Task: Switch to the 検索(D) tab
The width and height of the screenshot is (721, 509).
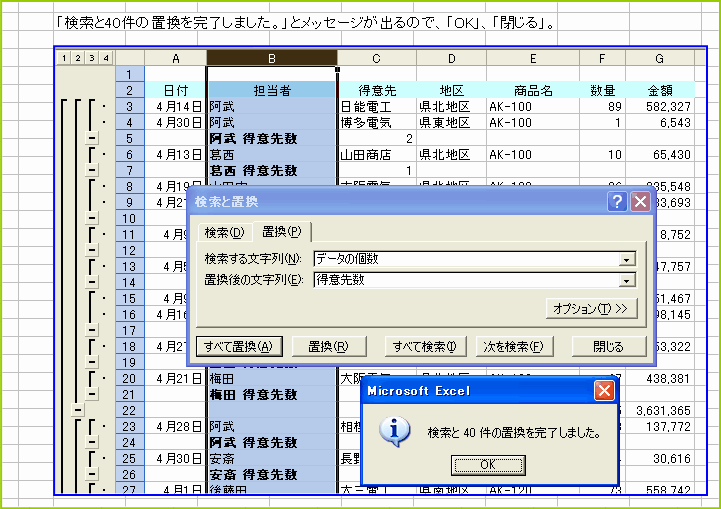Action: pyautogui.click(x=224, y=233)
